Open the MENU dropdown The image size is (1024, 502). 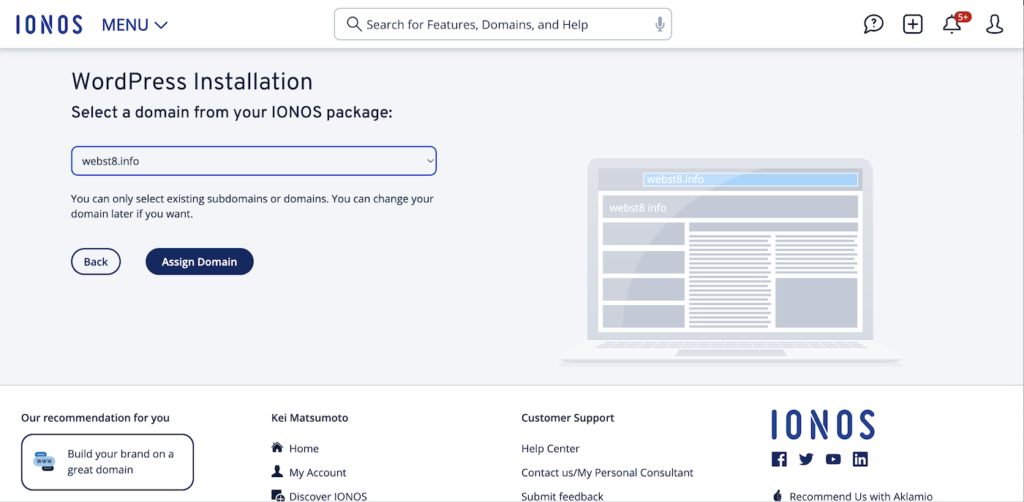coord(135,25)
